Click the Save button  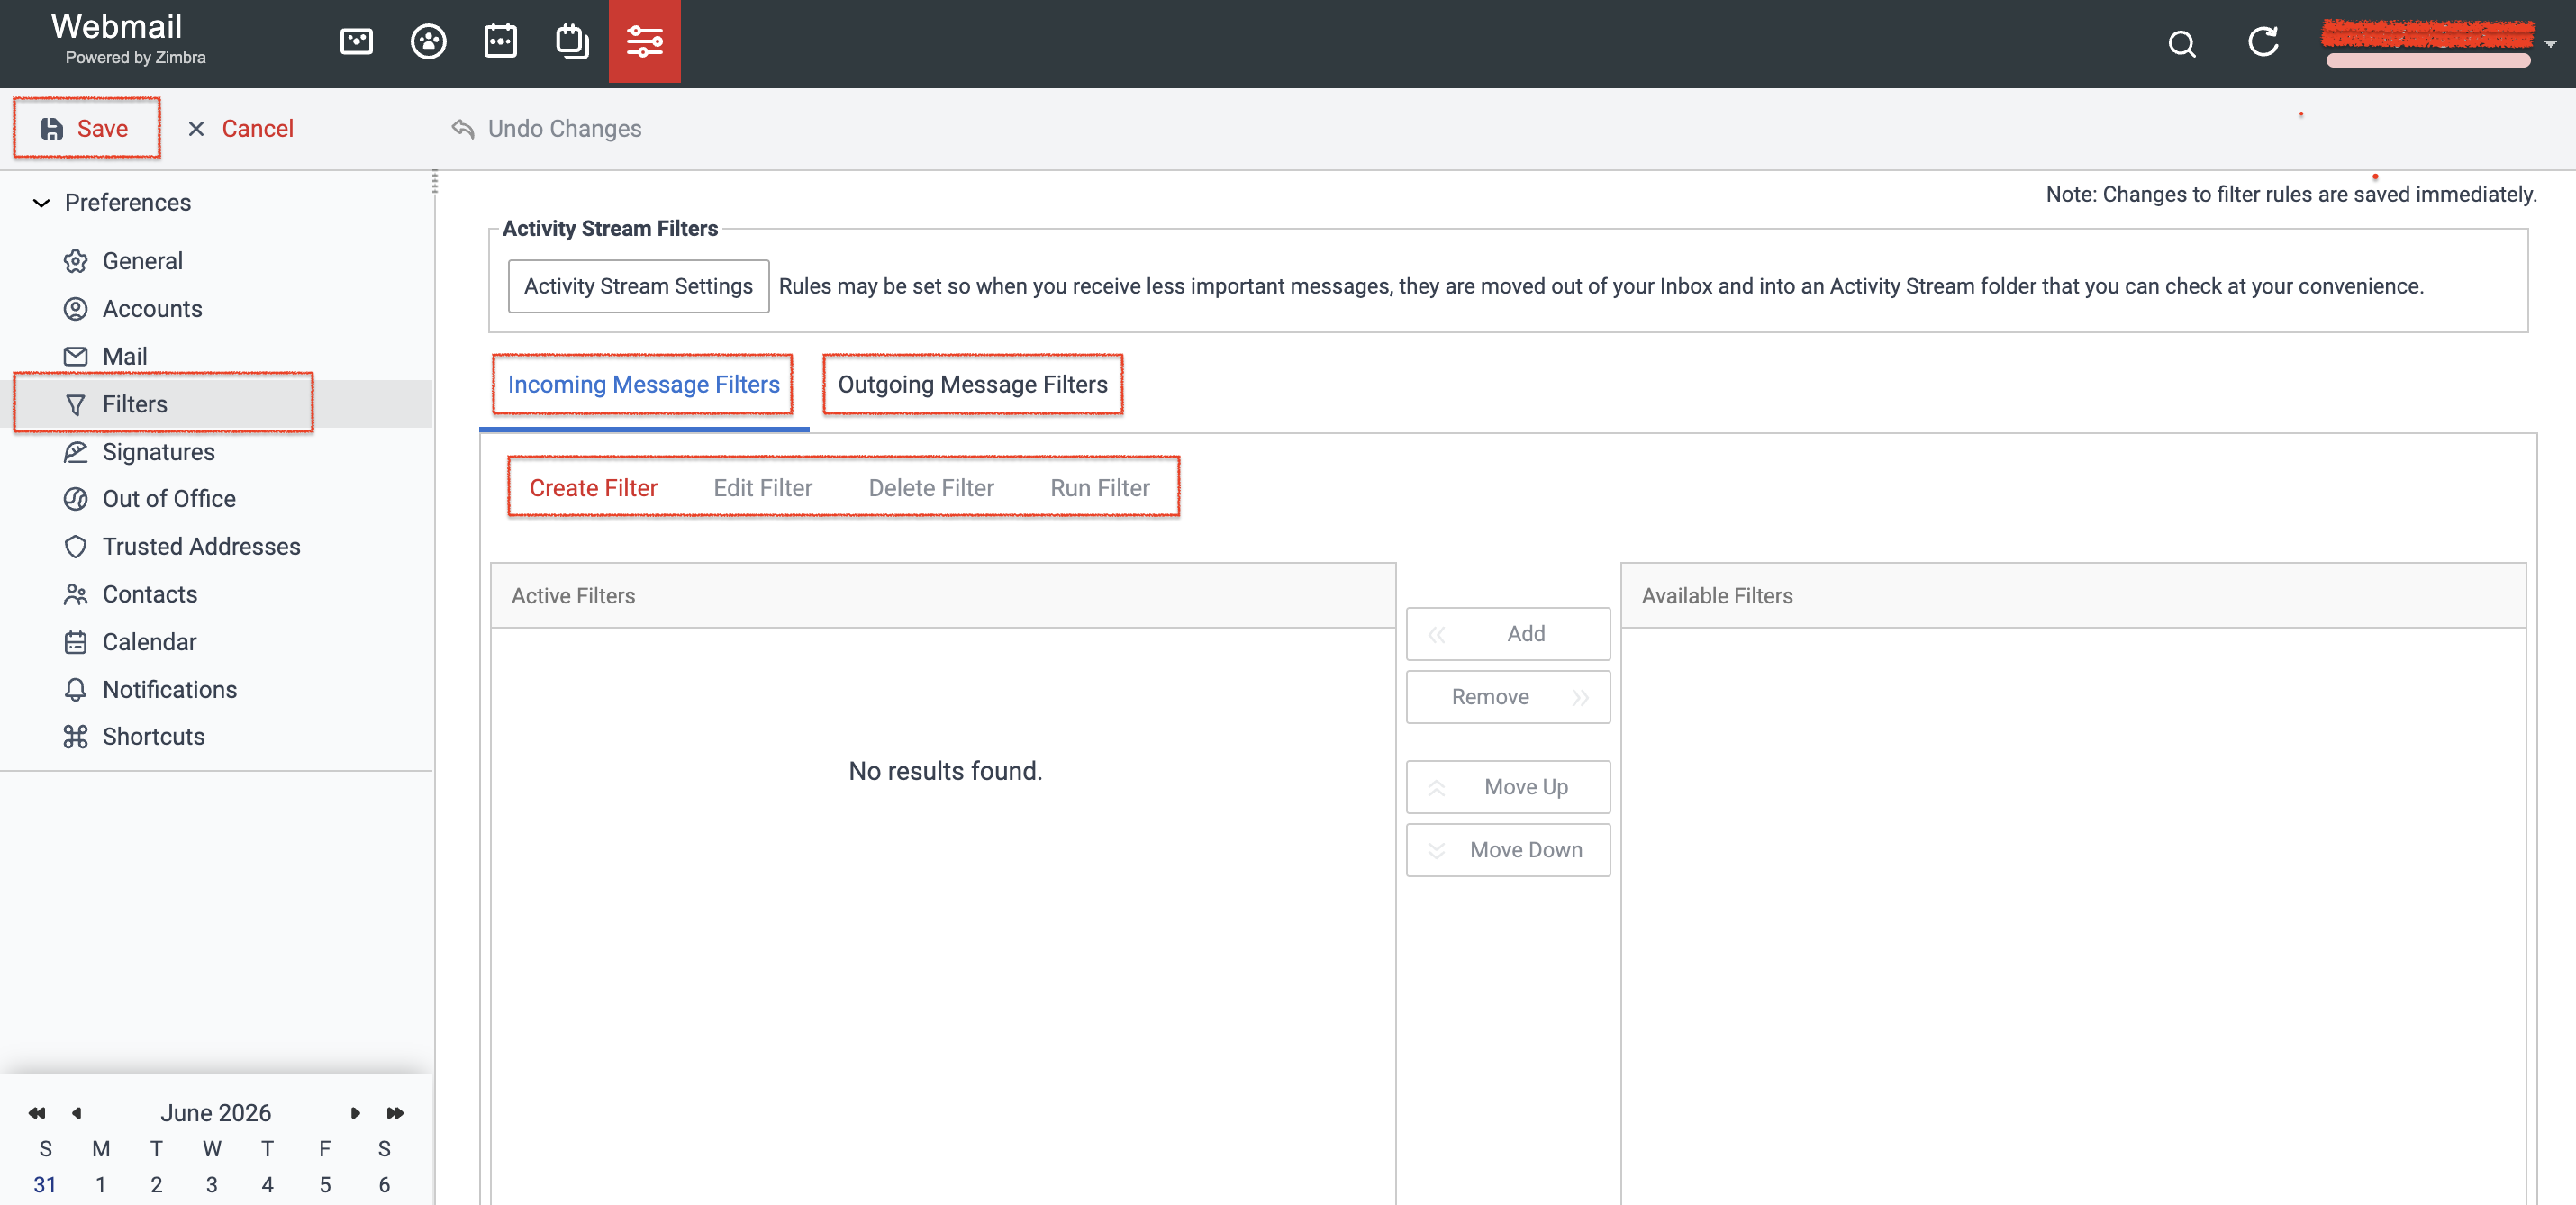(x=86, y=128)
